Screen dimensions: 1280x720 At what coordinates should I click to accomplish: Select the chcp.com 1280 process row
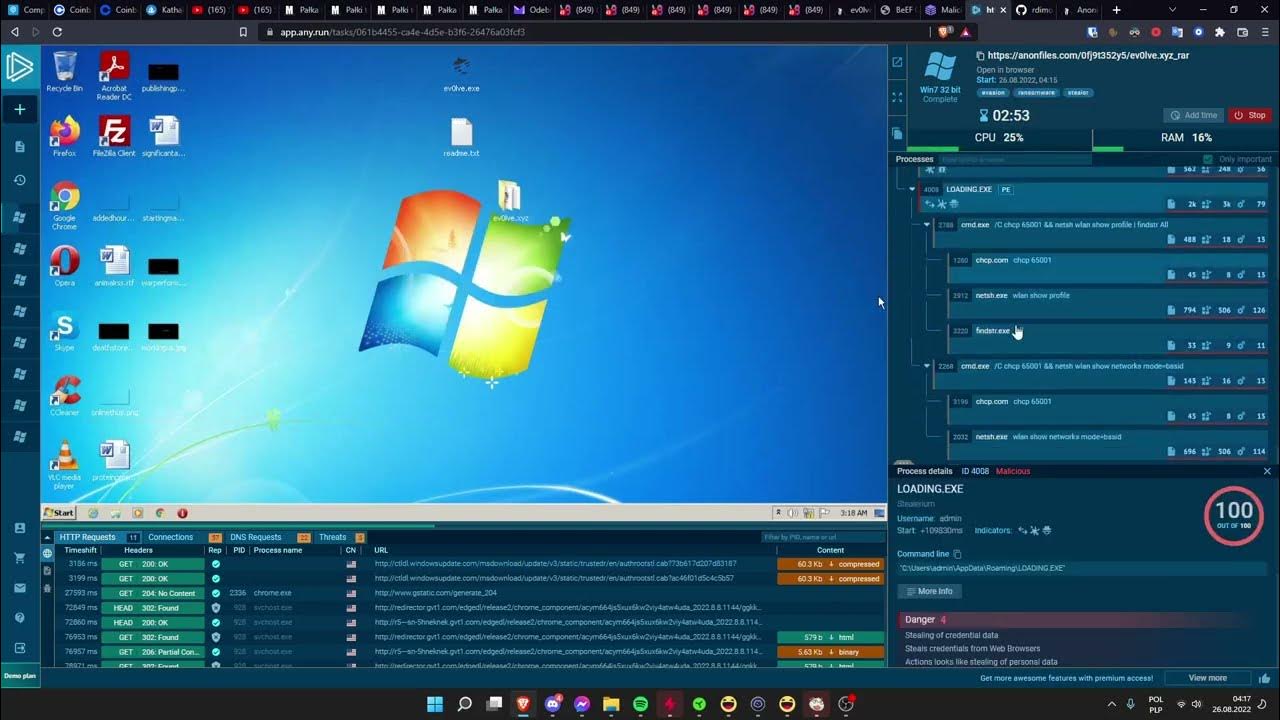(1108, 267)
